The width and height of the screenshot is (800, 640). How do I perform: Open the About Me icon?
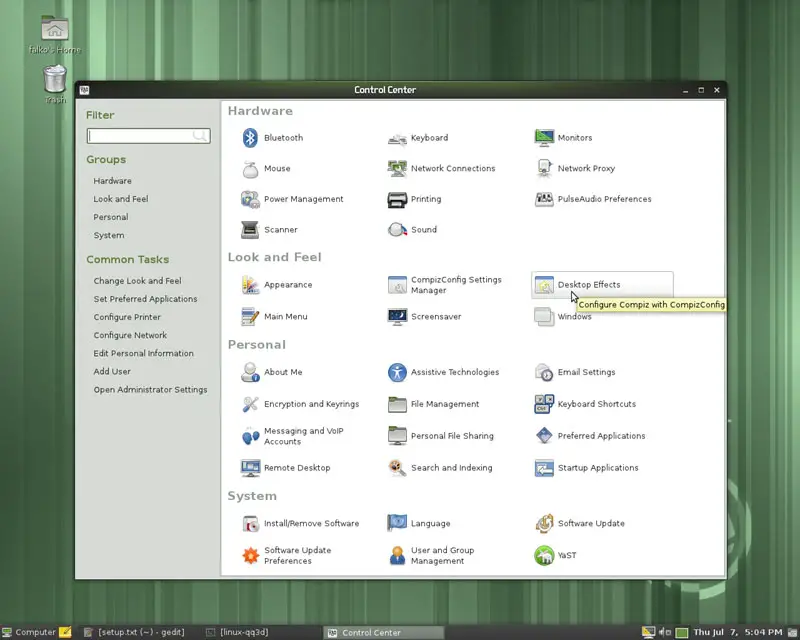(x=250, y=373)
